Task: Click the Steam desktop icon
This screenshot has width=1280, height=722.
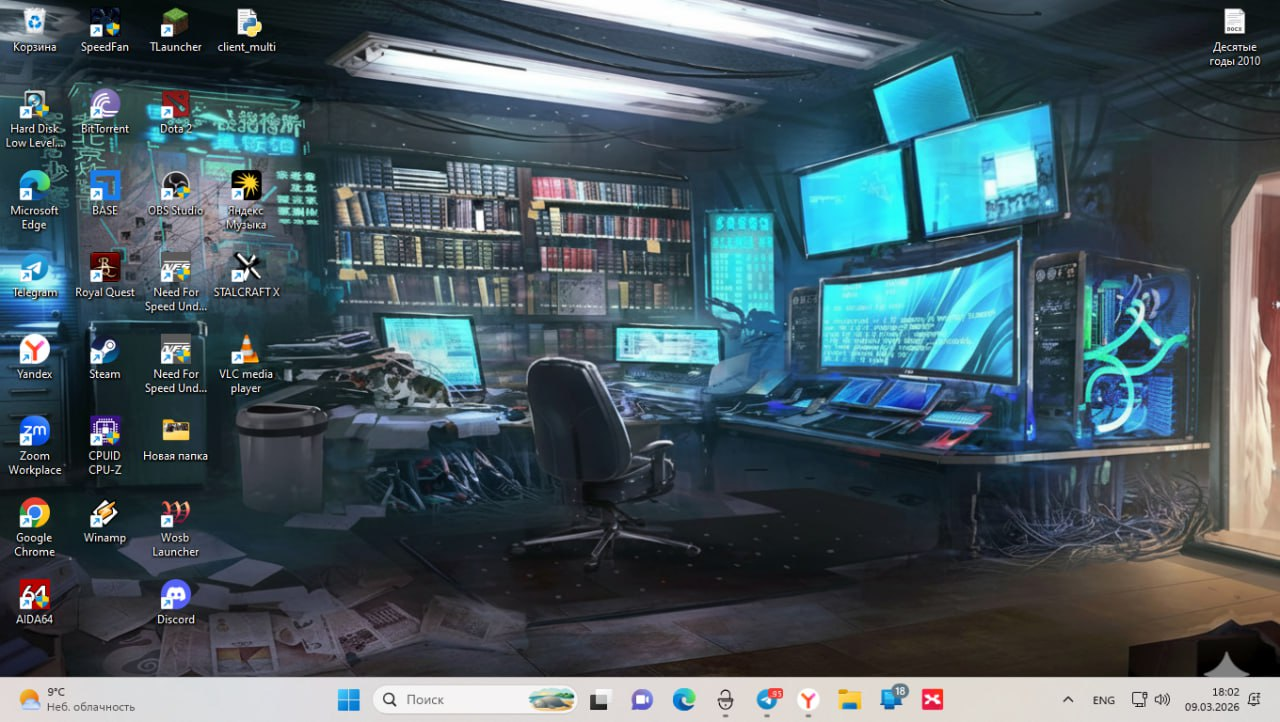Action: tap(105, 358)
